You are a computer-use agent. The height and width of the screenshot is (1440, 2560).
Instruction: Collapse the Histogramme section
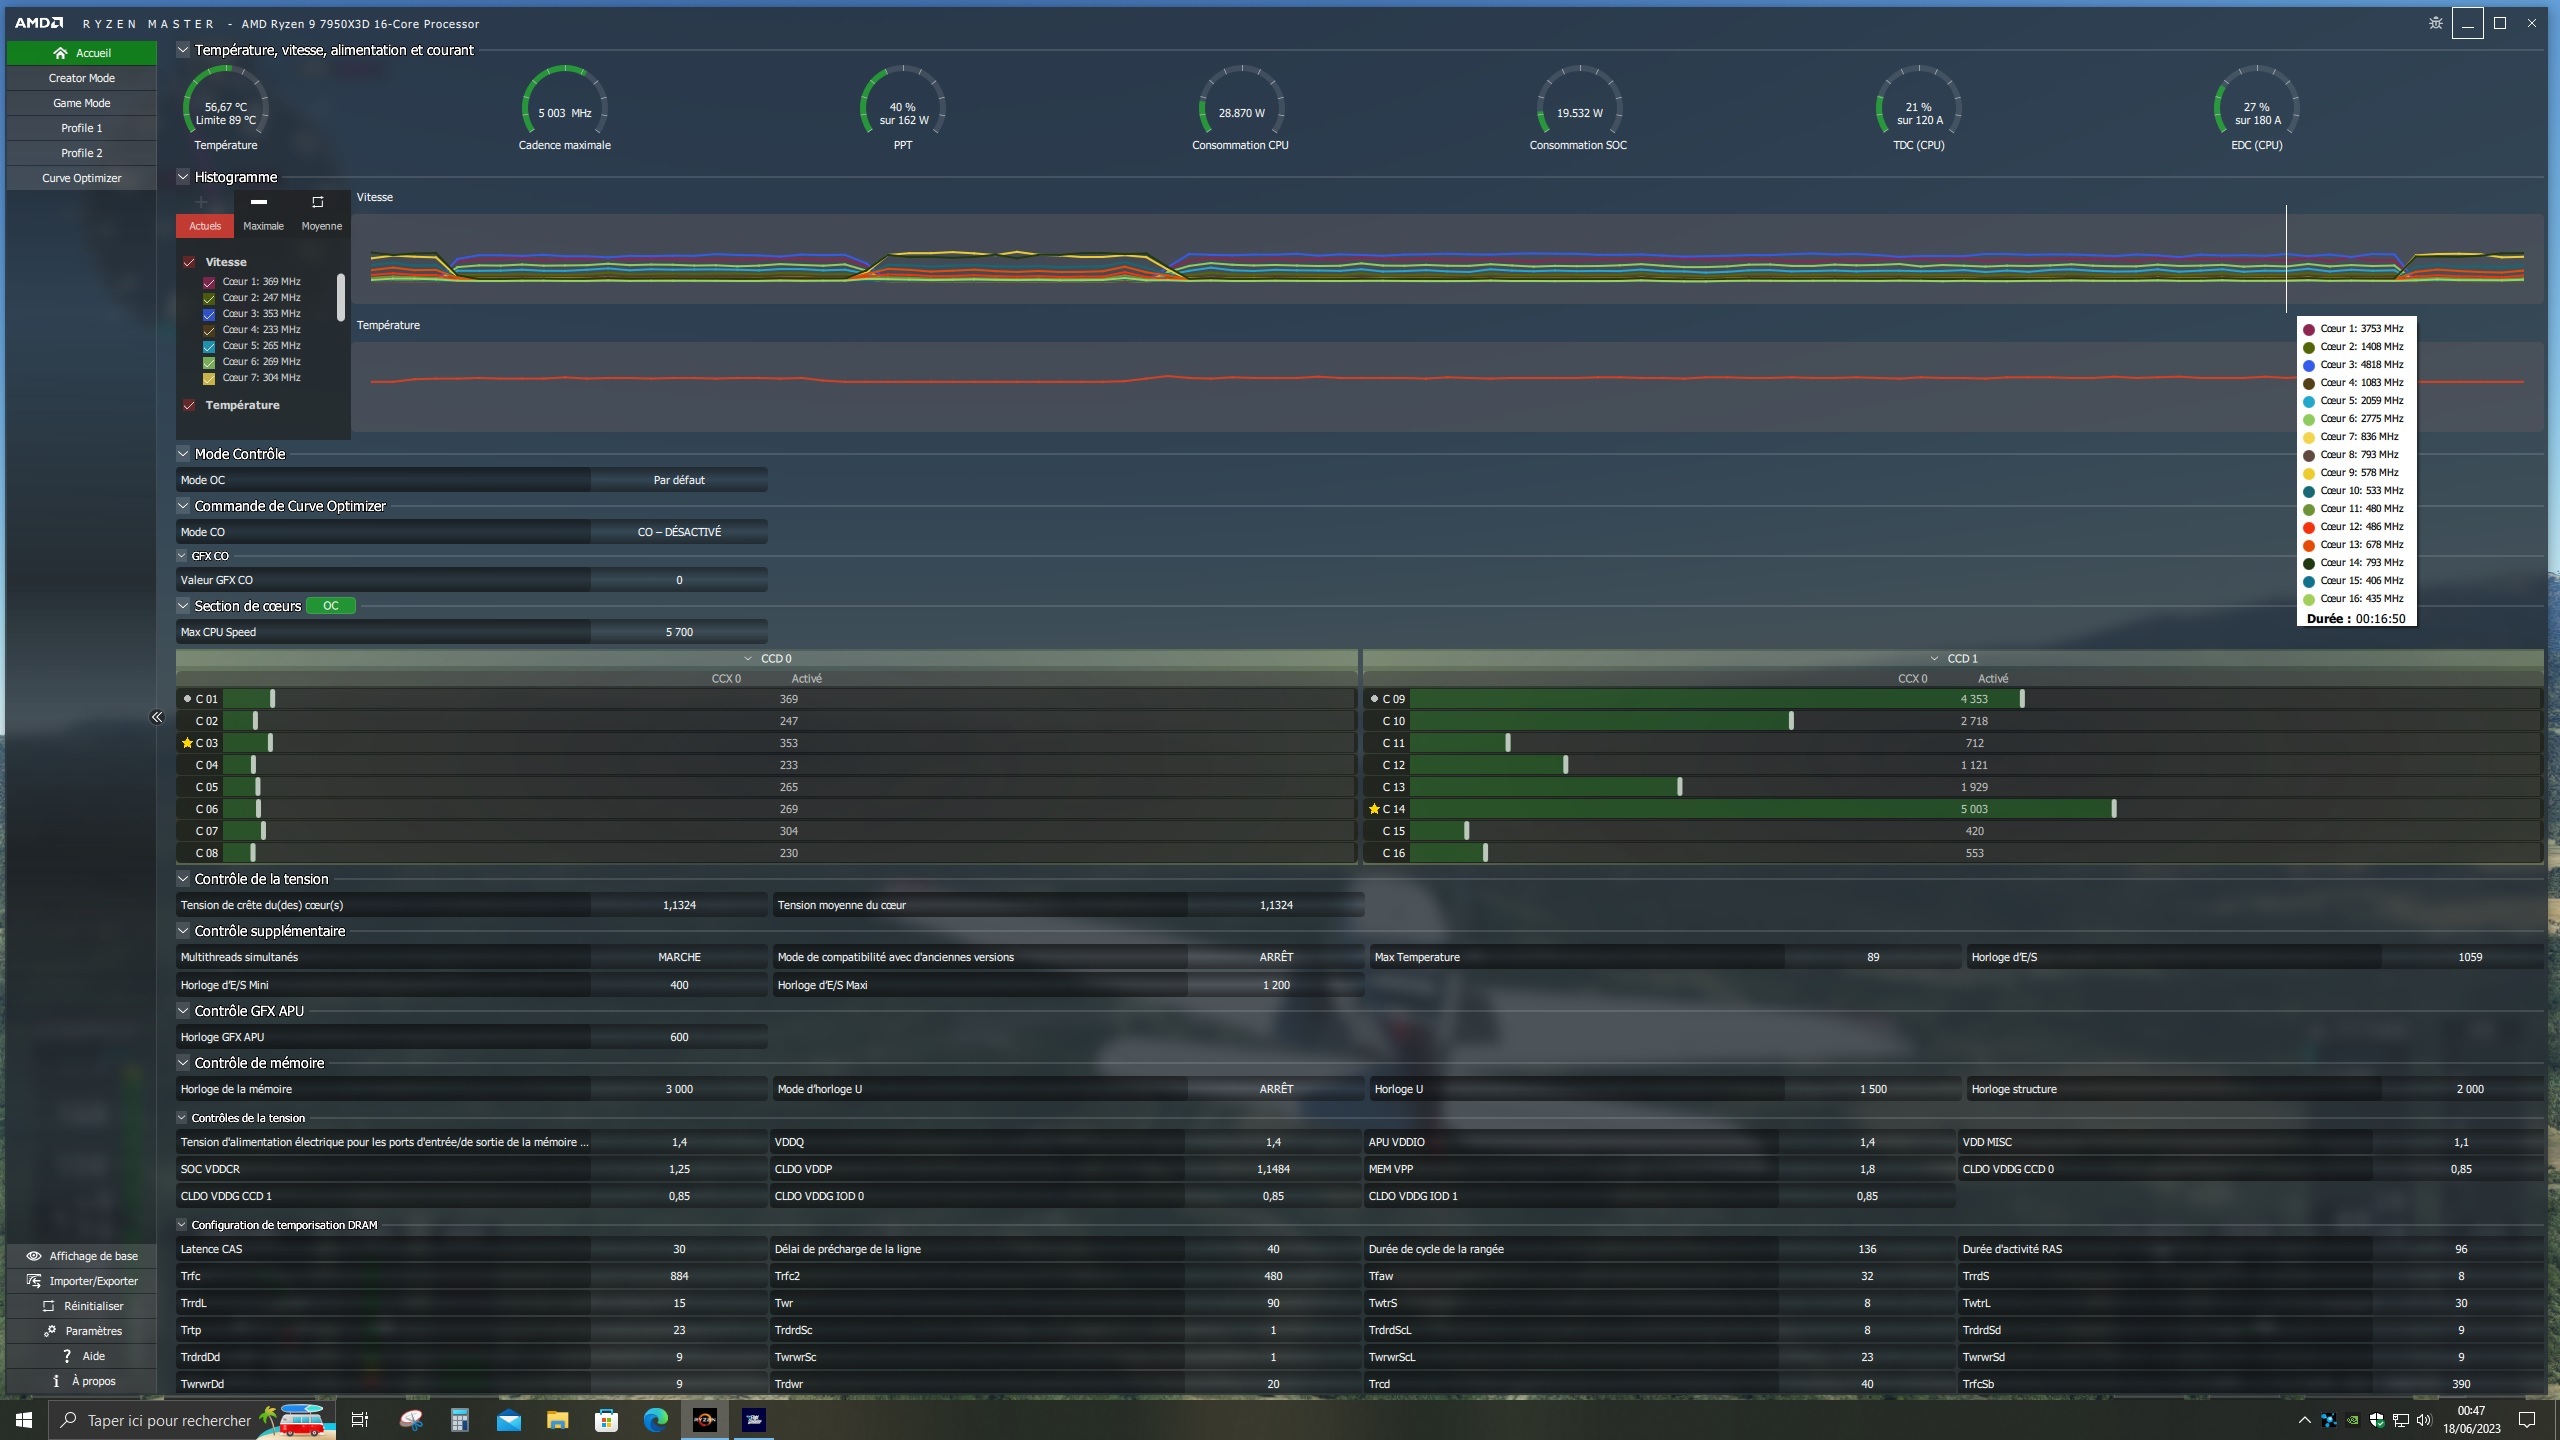pyautogui.click(x=183, y=177)
